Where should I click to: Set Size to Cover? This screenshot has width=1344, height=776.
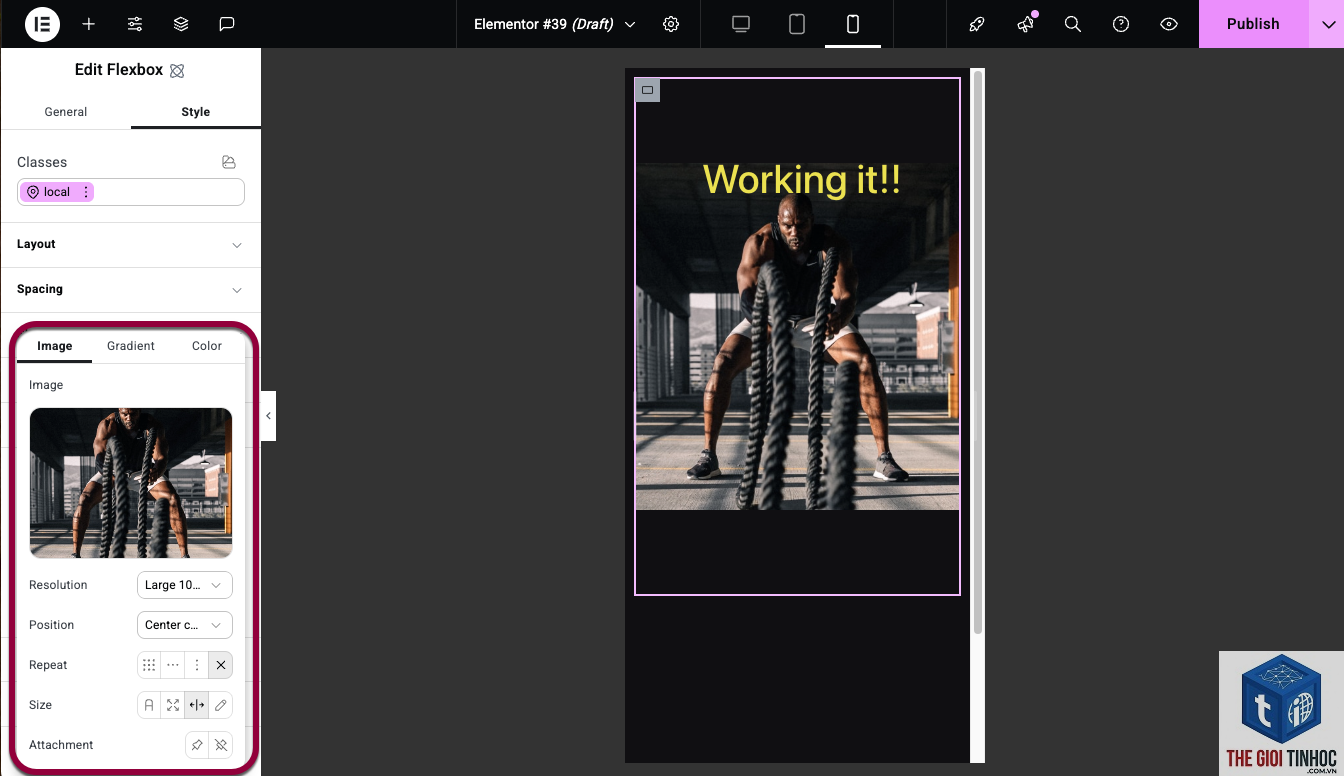173,705
